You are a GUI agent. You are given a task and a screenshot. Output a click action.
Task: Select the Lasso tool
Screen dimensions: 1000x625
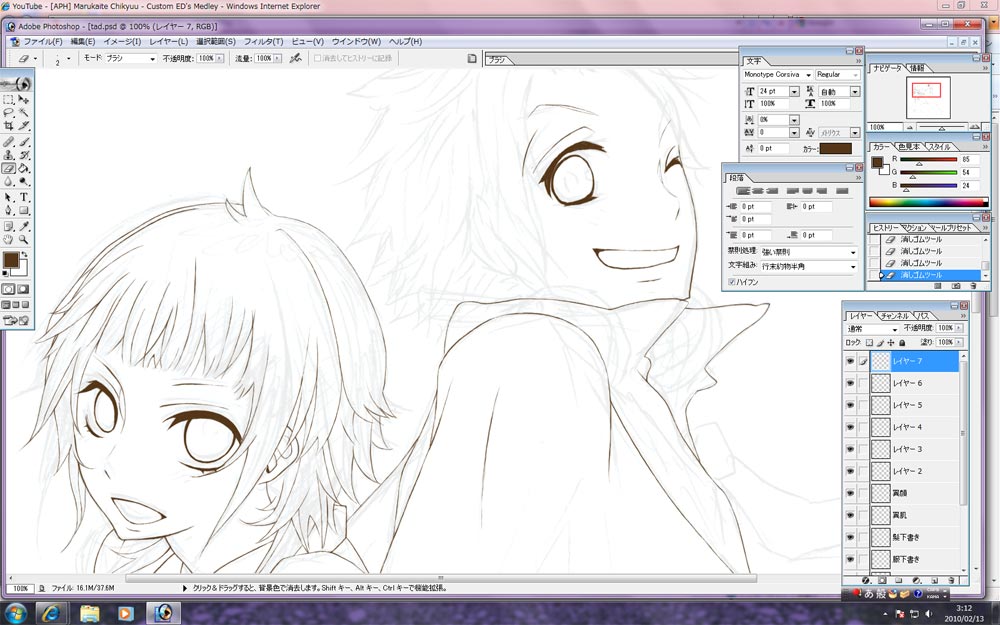[8, 113]
